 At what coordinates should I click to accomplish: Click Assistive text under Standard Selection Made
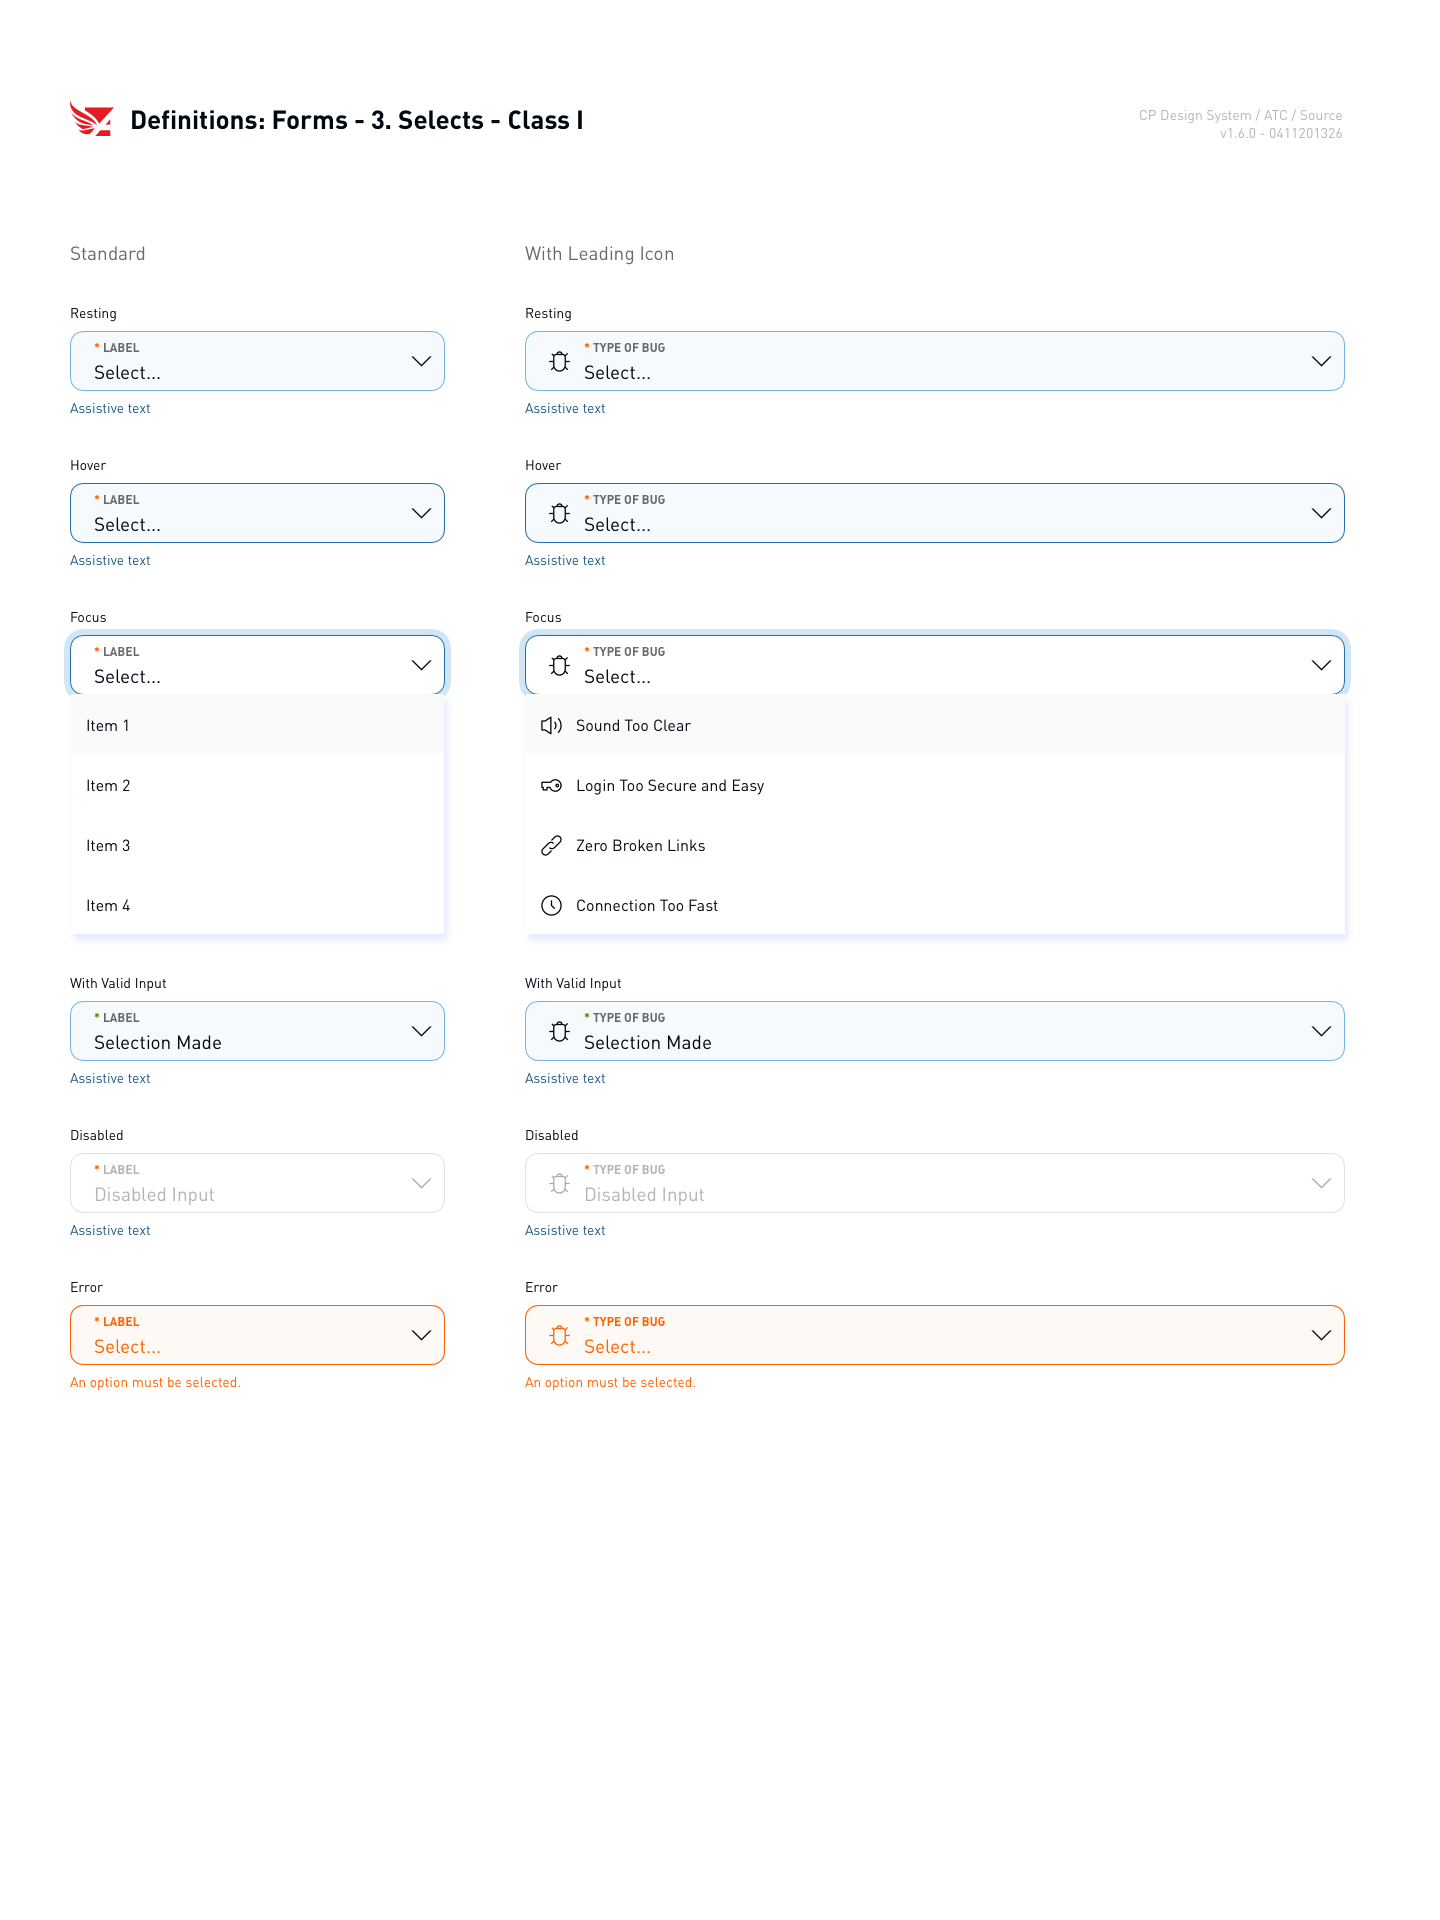click(110, 1079)
